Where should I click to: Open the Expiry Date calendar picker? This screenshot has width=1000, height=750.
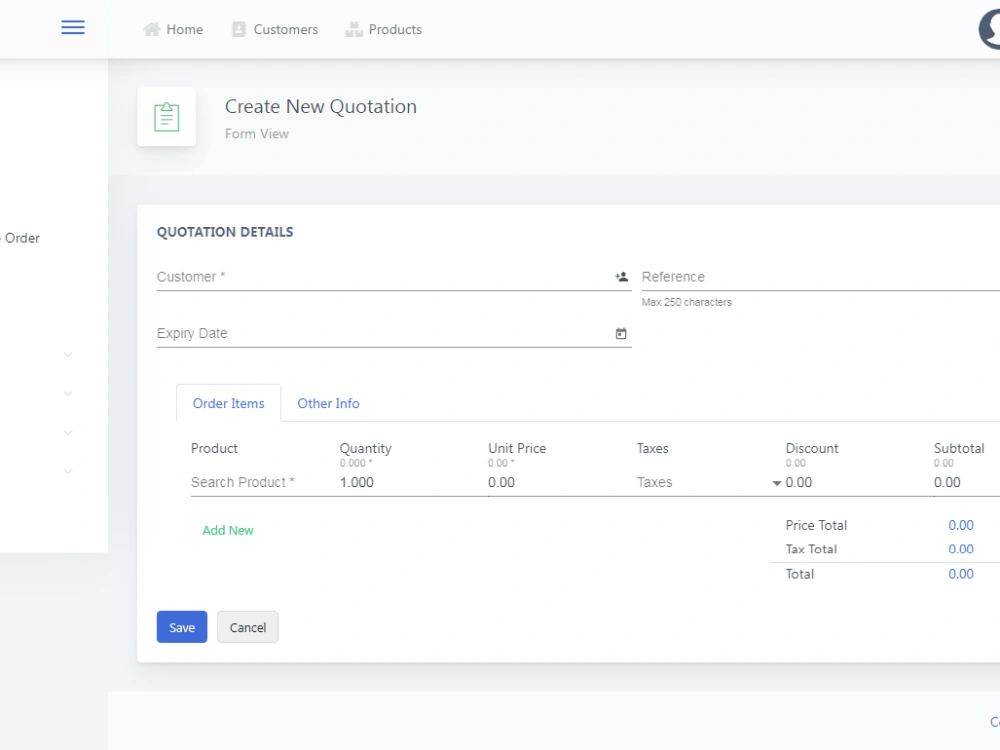tap(621, 334)
